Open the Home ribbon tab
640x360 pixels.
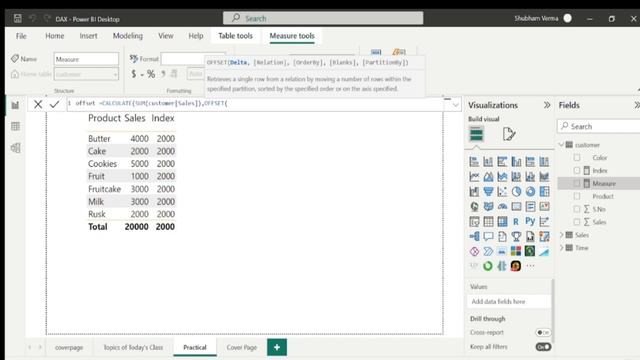pos(55,36)
